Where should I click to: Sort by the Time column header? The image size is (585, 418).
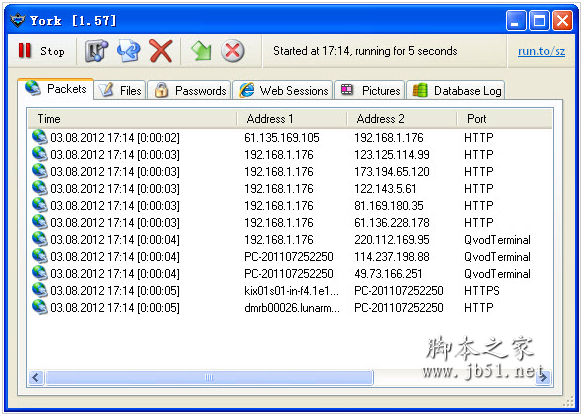(x=132, y=119)
